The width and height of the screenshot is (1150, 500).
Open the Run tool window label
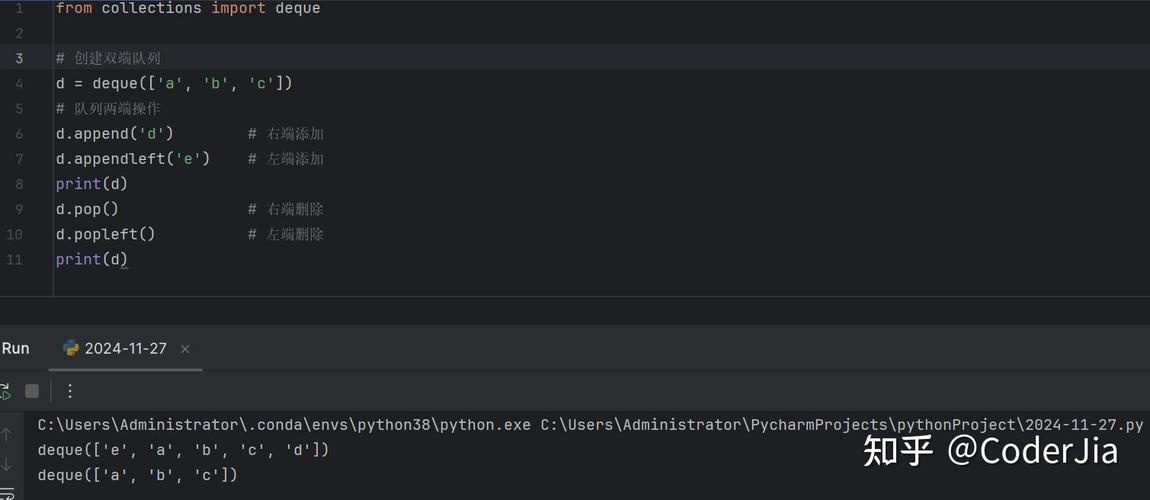coord(15,348)
